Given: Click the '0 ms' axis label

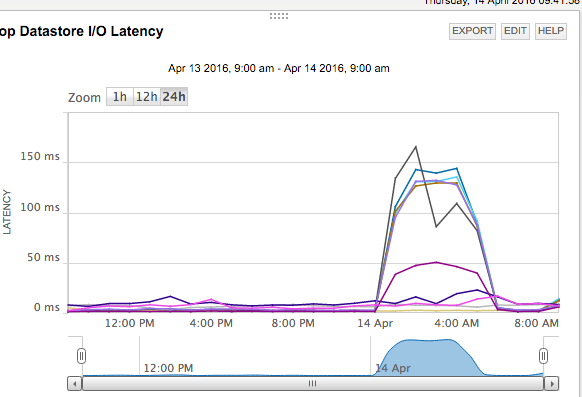Looking at the screenshot, I should pyautogui.click(x=47, y=308).
